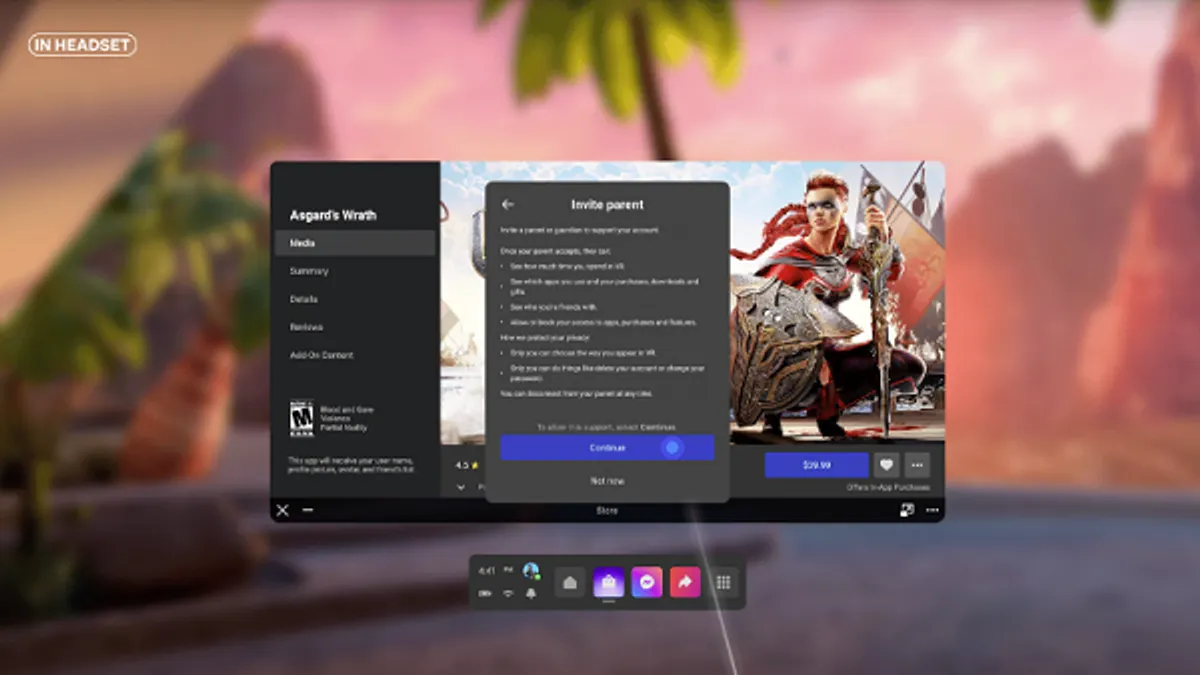This screenshot has height=675, width=1200.
Task: Minimize the Store window panel
Action: tap(307, 510)
